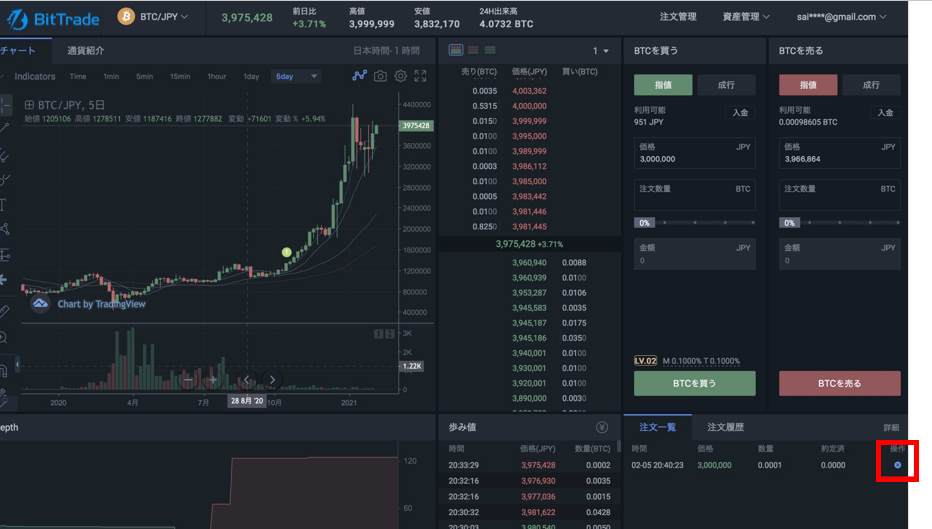Viewport: 932px width, 529px height.
Task: Click the buy amount percentage slider
Action: [x=695, y=222]
